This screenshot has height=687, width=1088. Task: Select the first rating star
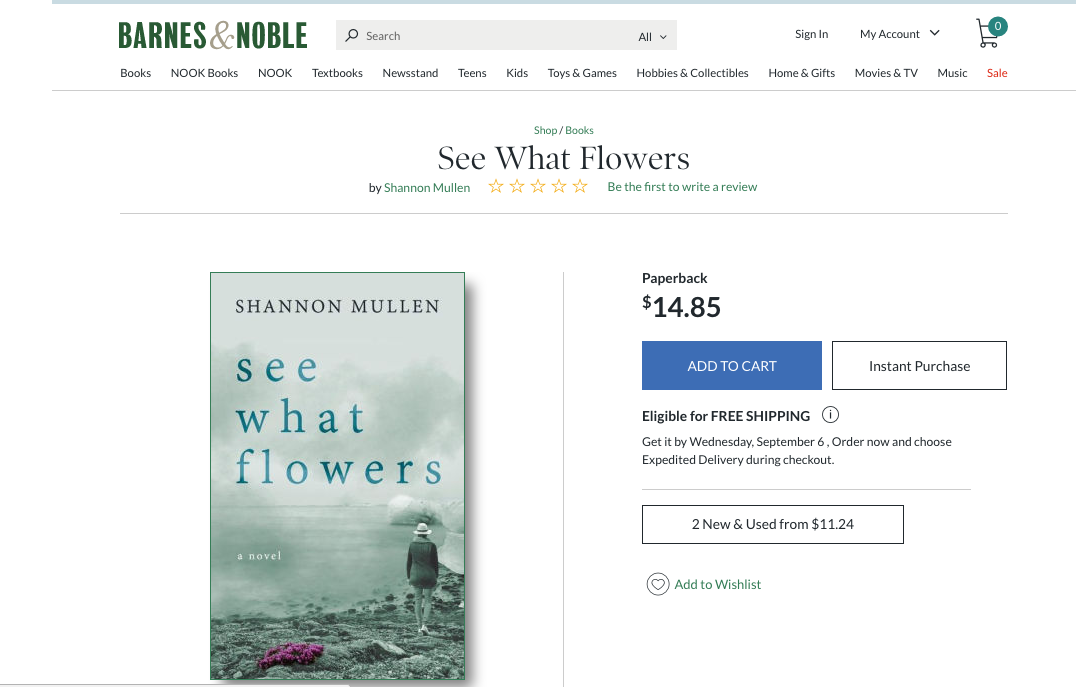pyautogui.click(x=496, y=187)
